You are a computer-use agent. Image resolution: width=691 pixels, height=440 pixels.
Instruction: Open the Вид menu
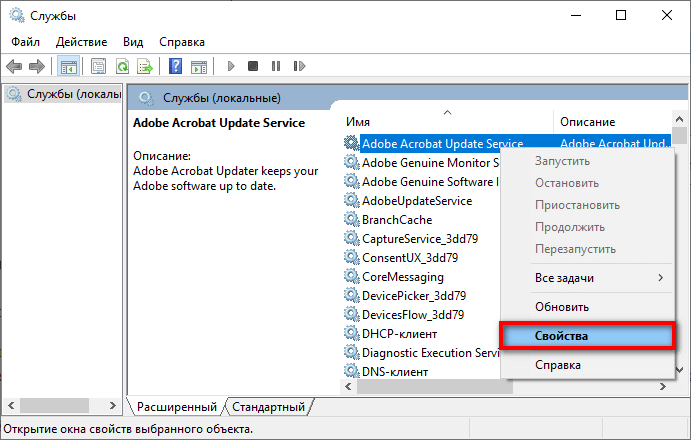133,42
